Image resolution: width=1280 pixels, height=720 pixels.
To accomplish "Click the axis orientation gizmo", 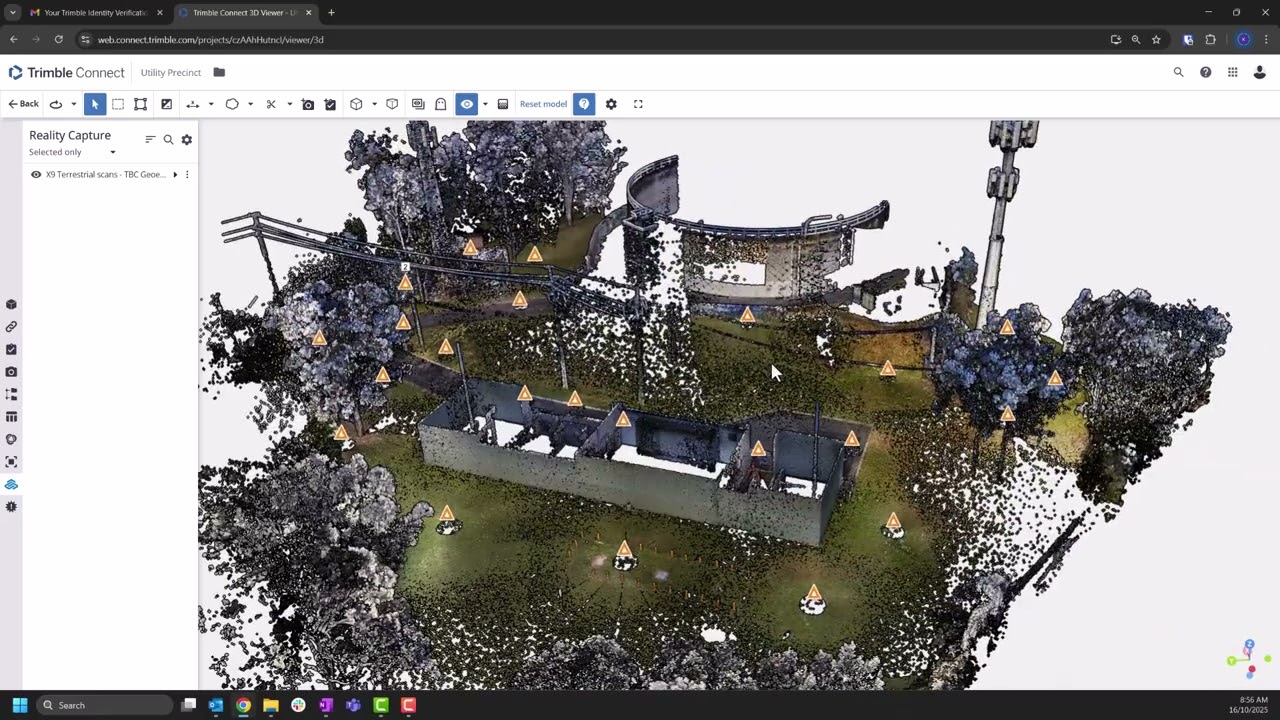I will (1248, 658).
